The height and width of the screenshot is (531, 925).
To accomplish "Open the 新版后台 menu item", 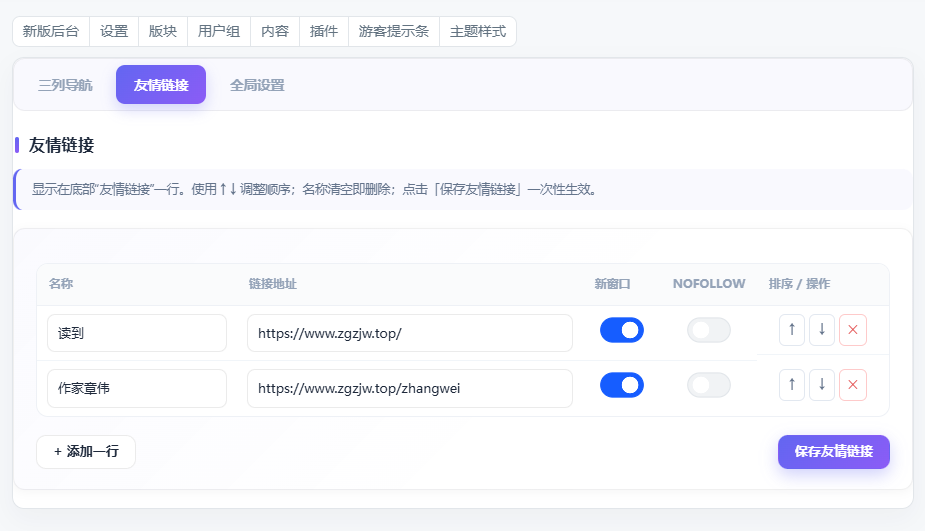I will tap(51, 31).
